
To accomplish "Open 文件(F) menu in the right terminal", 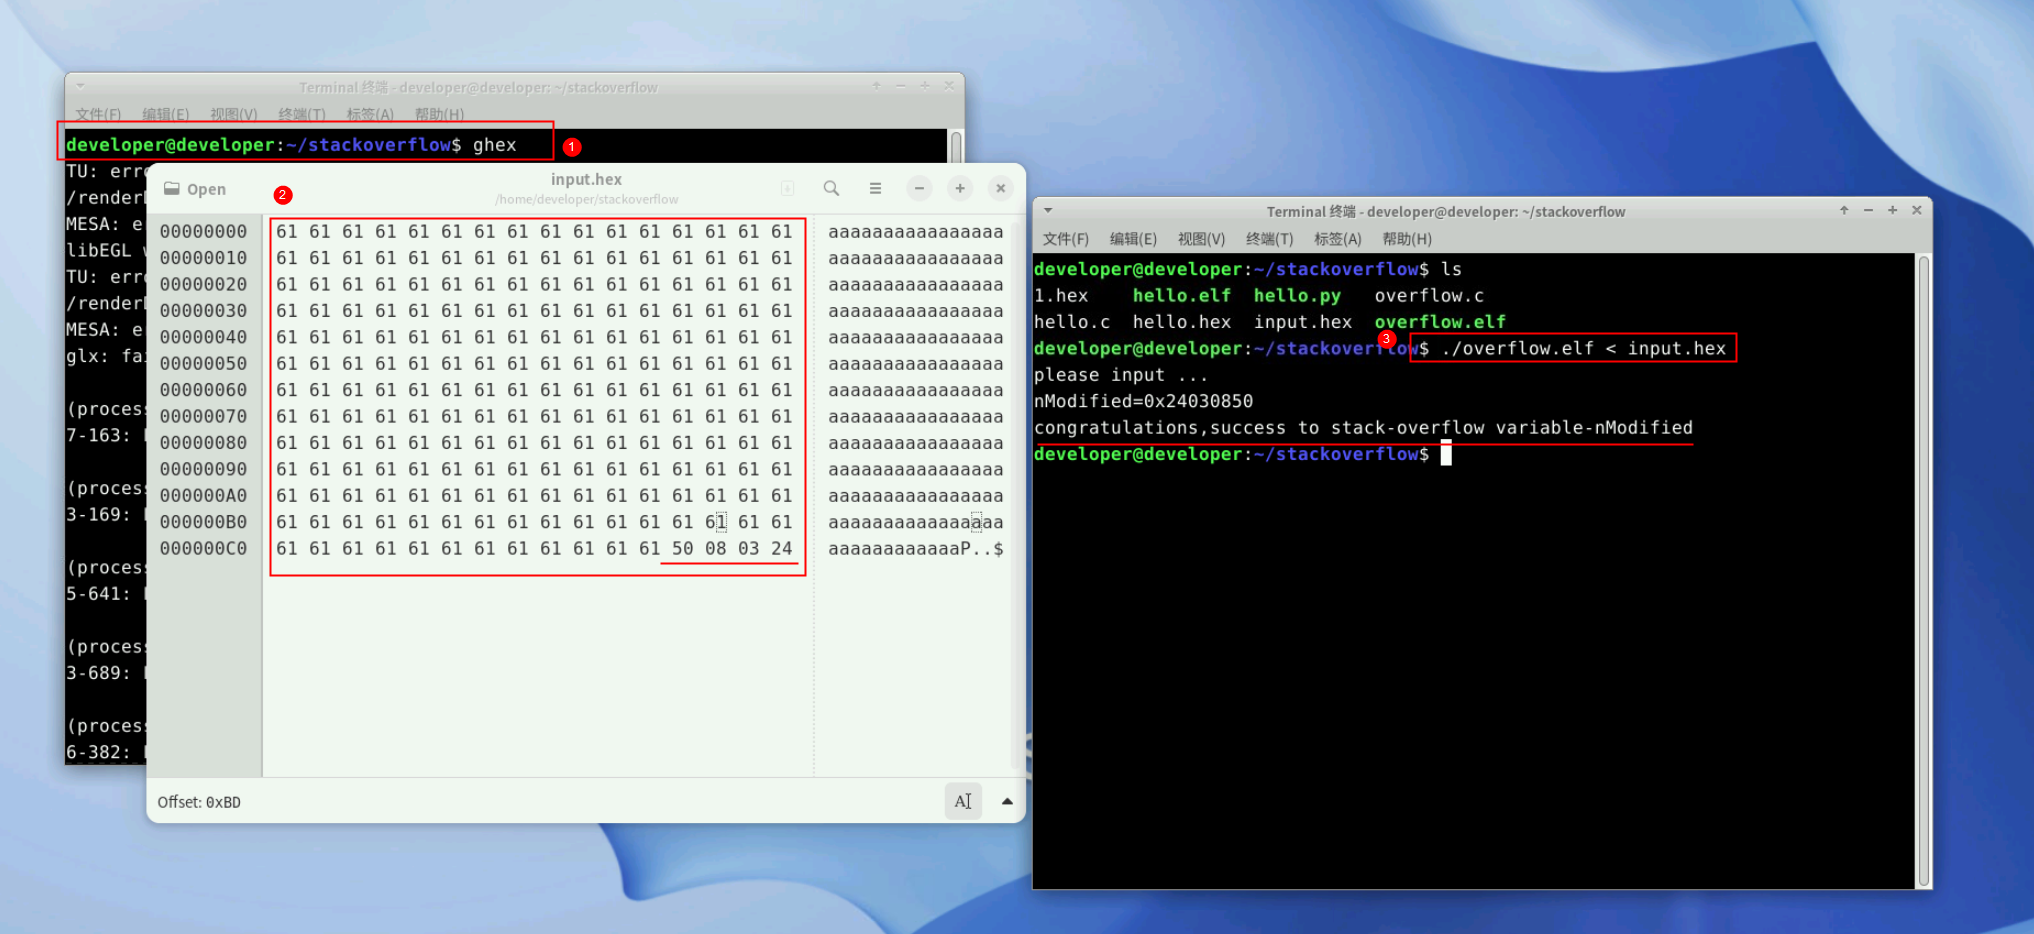I will pyautogui.click(x=1066, y=239).
